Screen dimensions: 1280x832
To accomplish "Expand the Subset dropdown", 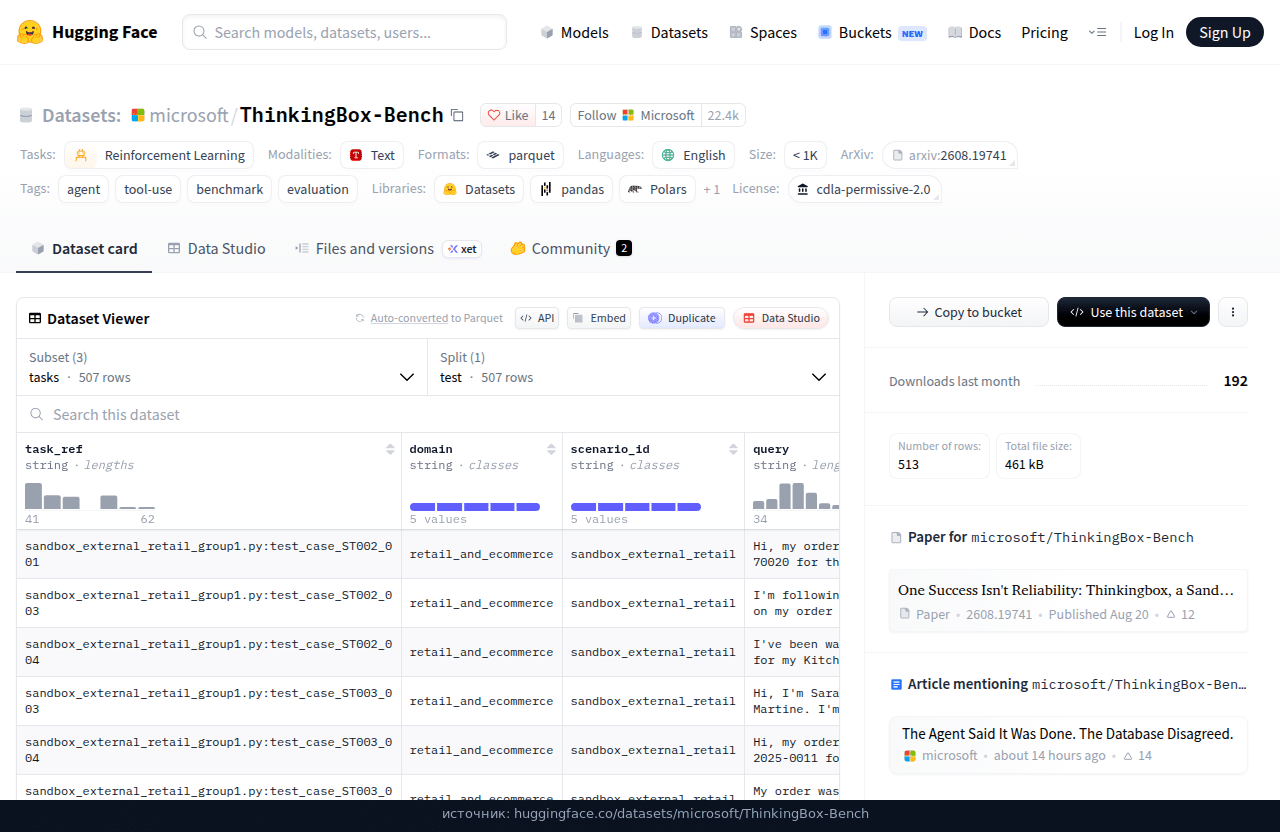I will 222,368.
